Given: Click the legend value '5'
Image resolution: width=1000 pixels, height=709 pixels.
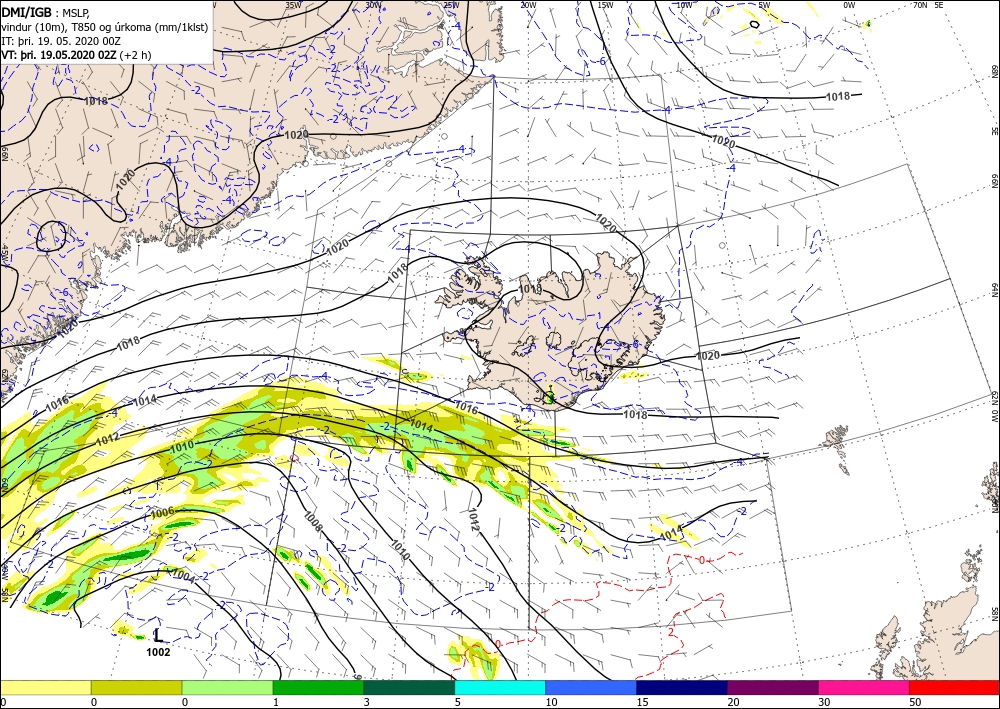Looking at the screenshot, I should pyautogui.click(x=458, y=702).
